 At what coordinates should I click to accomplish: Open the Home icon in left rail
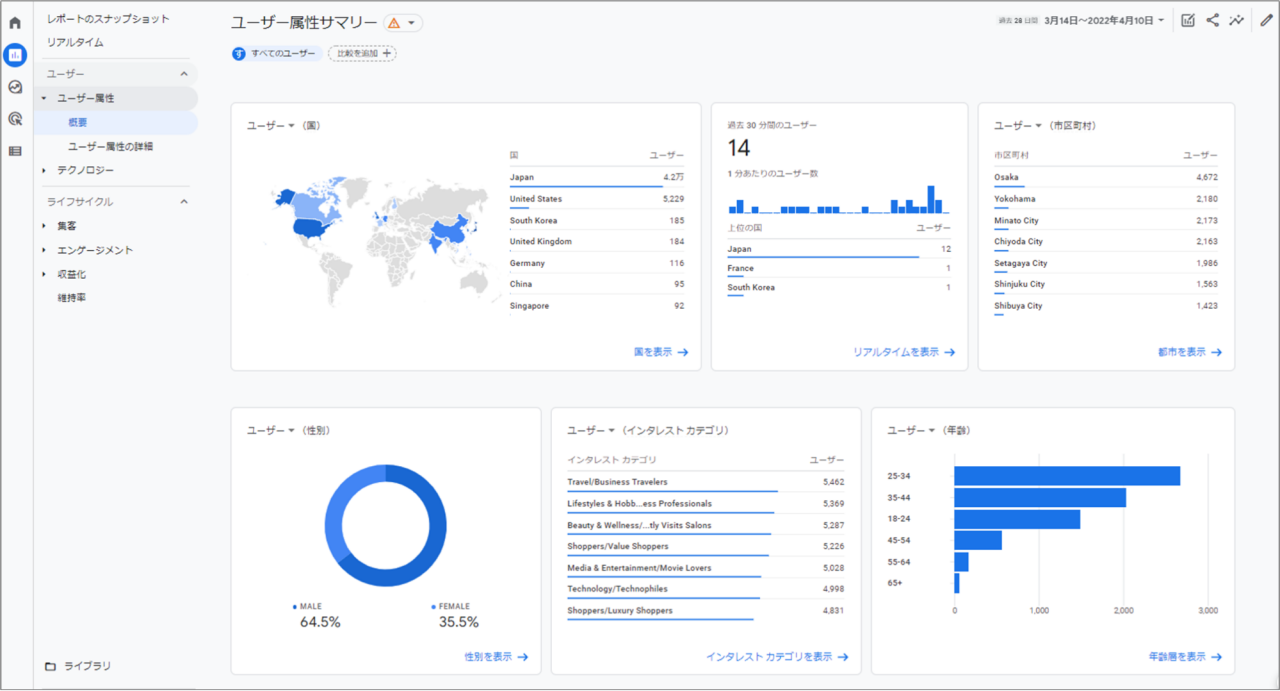click(15, 22)
